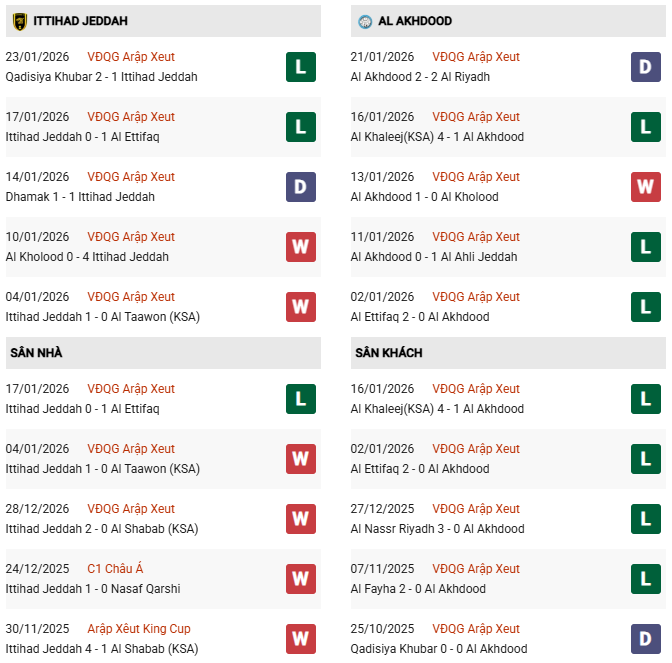Open match Al Fayha 2-0 Al Akhdood
This screenshot has width=672, height=663.
click(418, 589)
